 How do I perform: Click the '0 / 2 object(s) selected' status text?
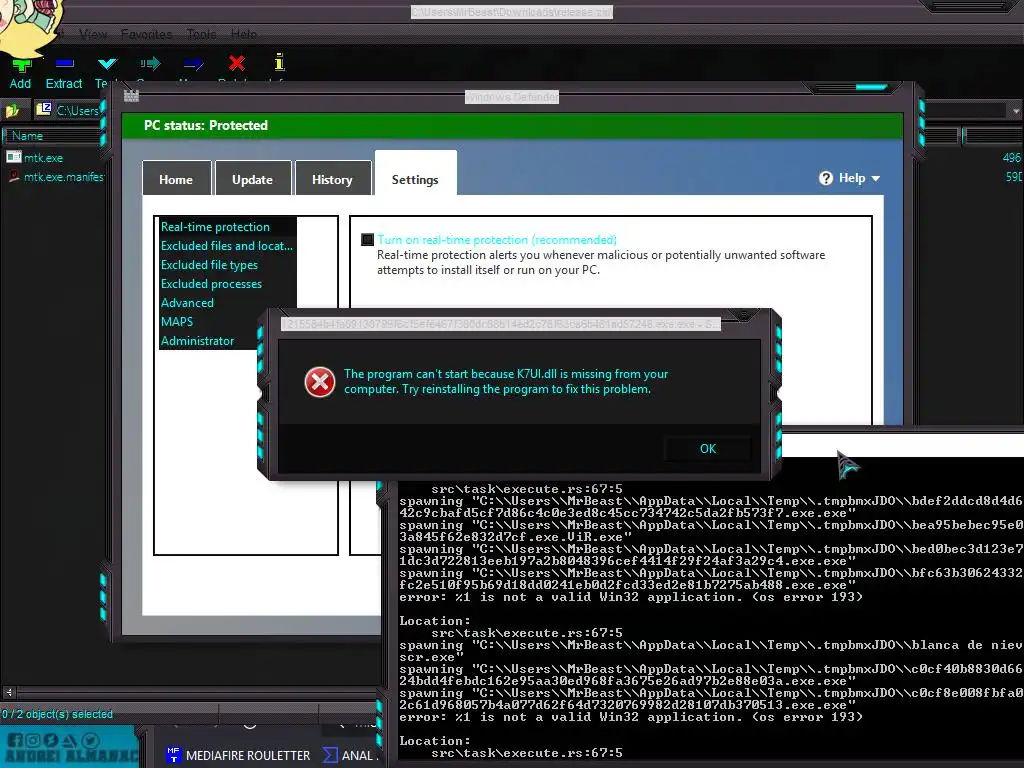click(57, 714)
